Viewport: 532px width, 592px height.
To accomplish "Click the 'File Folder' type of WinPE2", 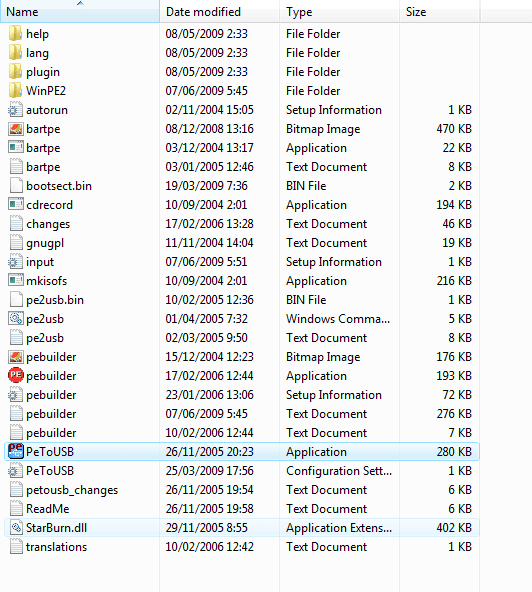I will pyautogui.click(x=313, y=91).
